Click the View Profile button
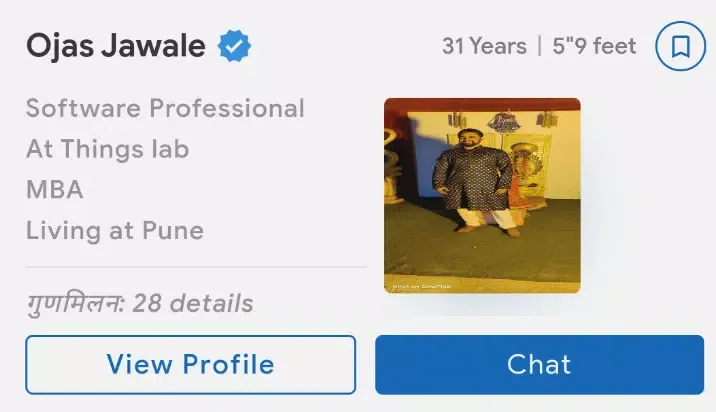Screen dimensions: 716x412 (x=190, y=364)
